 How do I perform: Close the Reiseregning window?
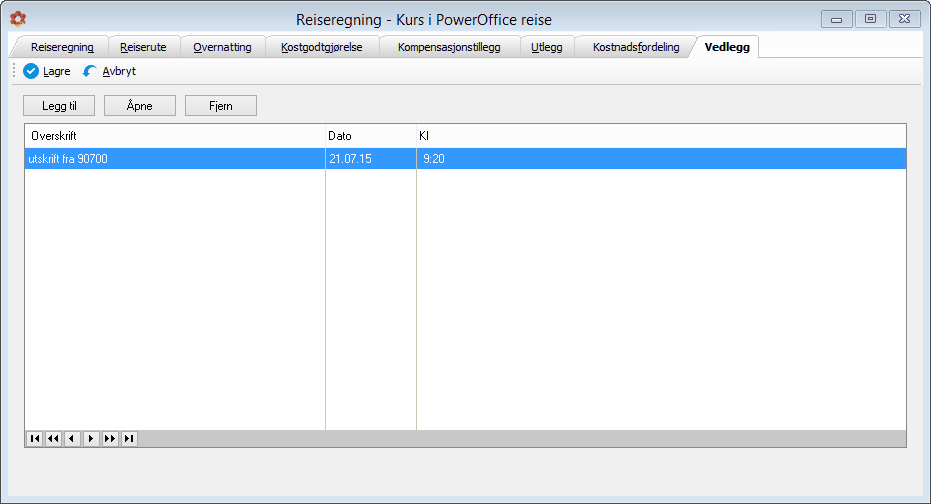tap(904, 19)
